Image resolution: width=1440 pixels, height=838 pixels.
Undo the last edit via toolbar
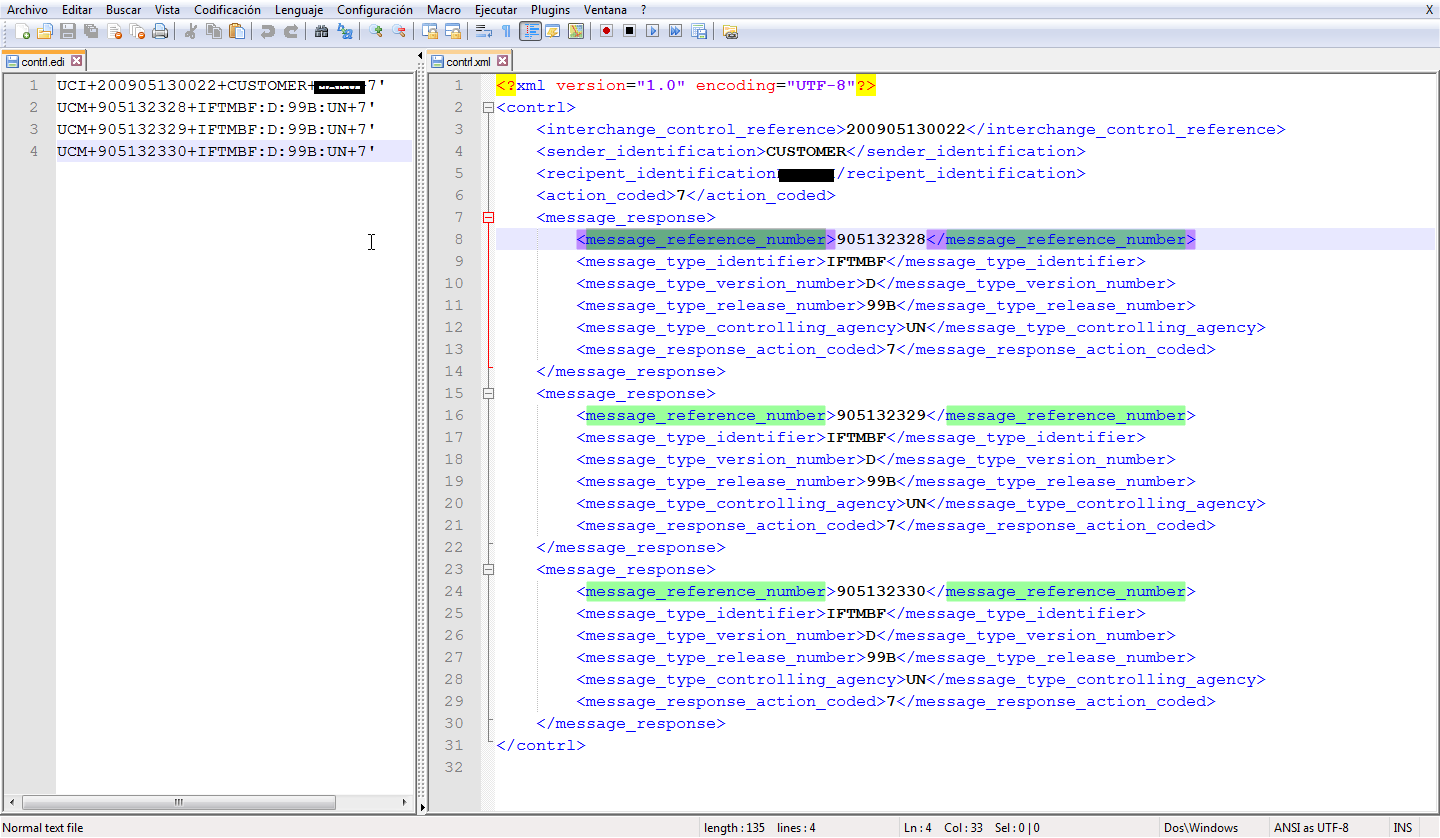[x=267, y=31]
